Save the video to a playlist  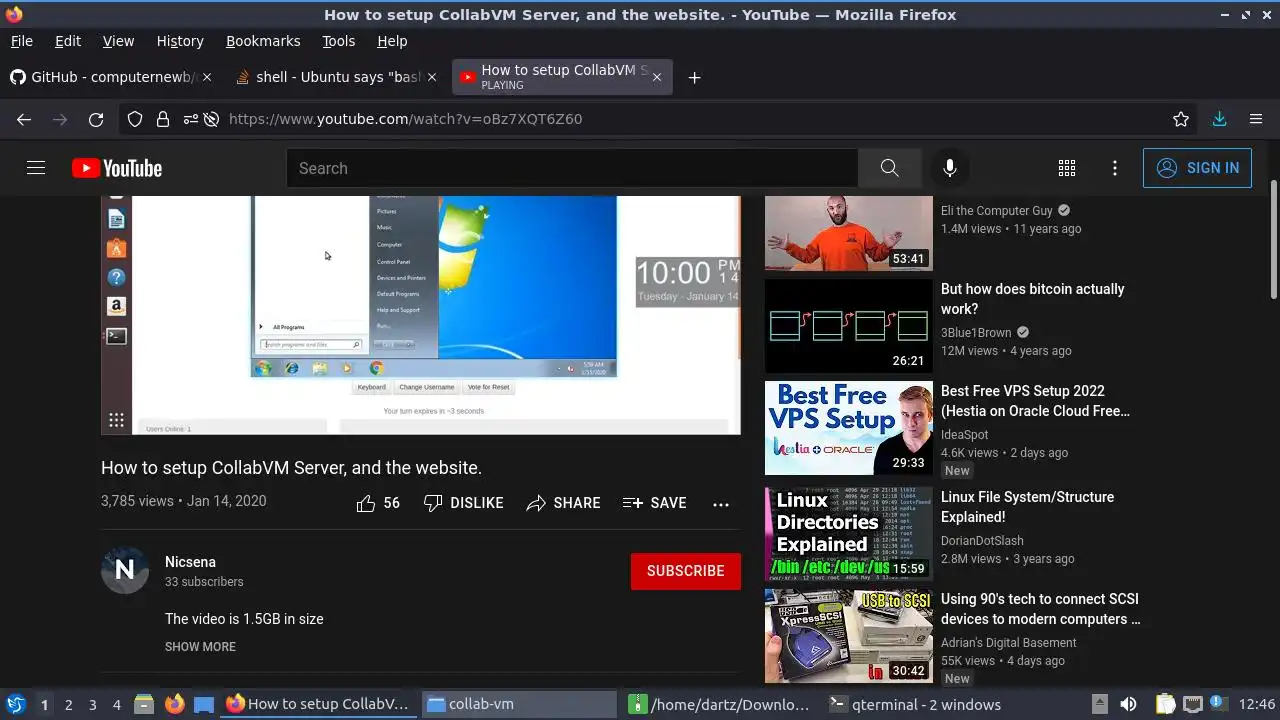click(x=654, y=503)
